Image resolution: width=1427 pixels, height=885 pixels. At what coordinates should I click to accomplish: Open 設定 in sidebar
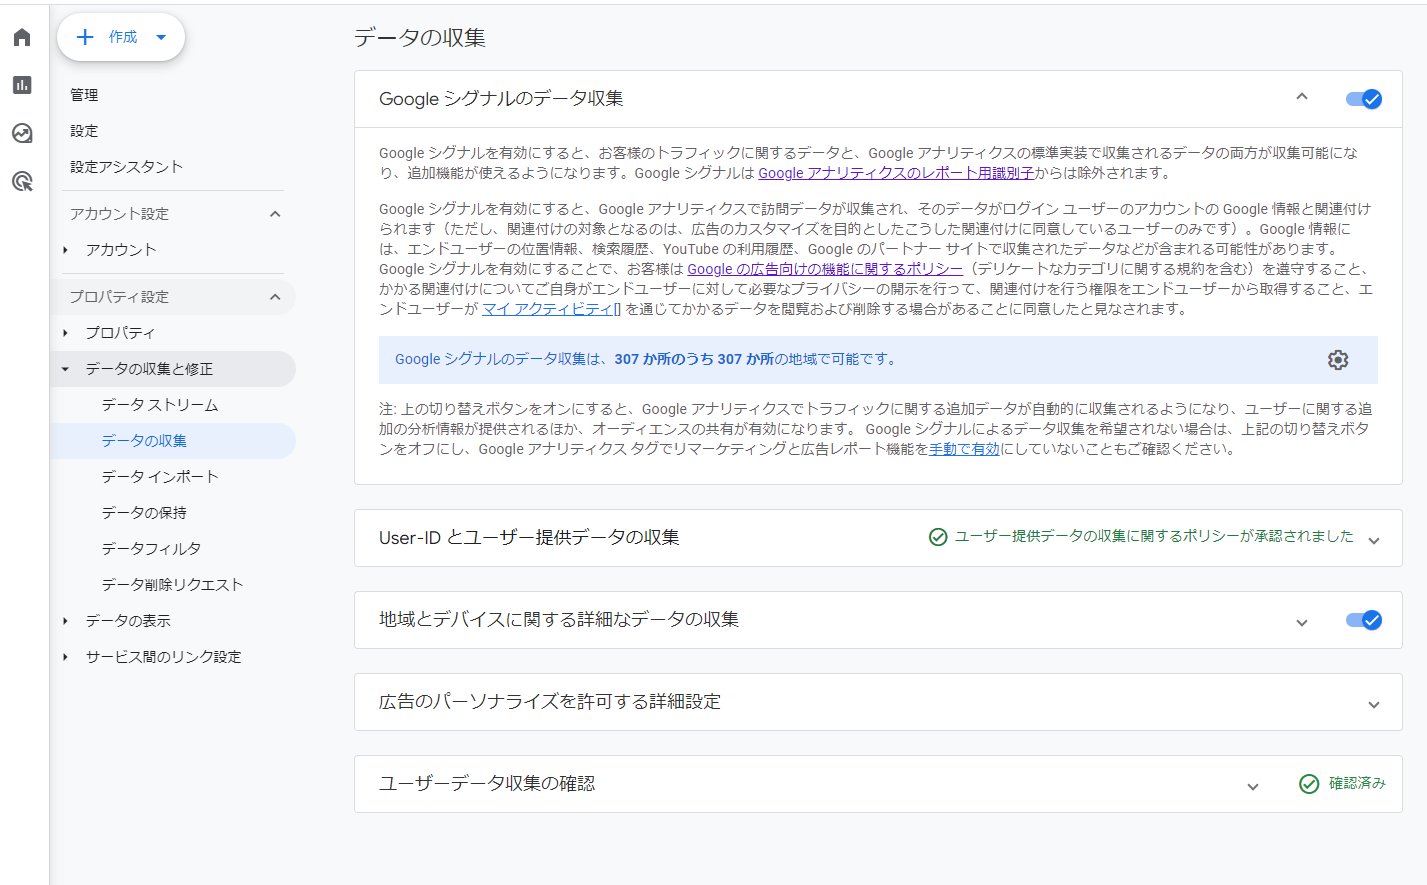click(84, 131)
